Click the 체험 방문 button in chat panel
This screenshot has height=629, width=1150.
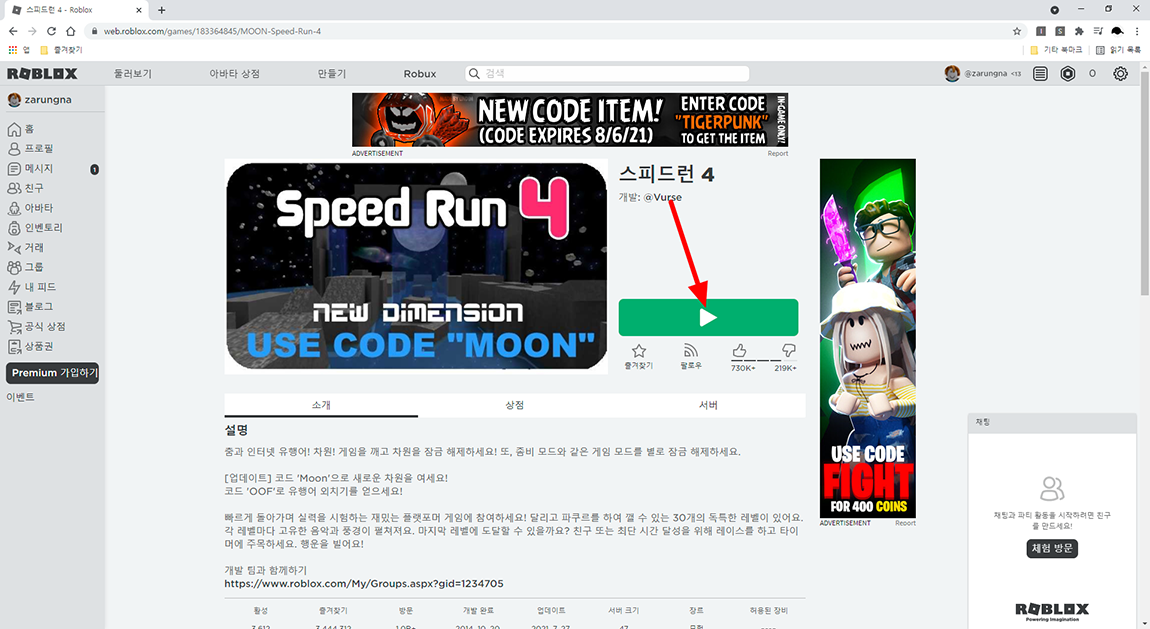click(x=1052, y=548)
